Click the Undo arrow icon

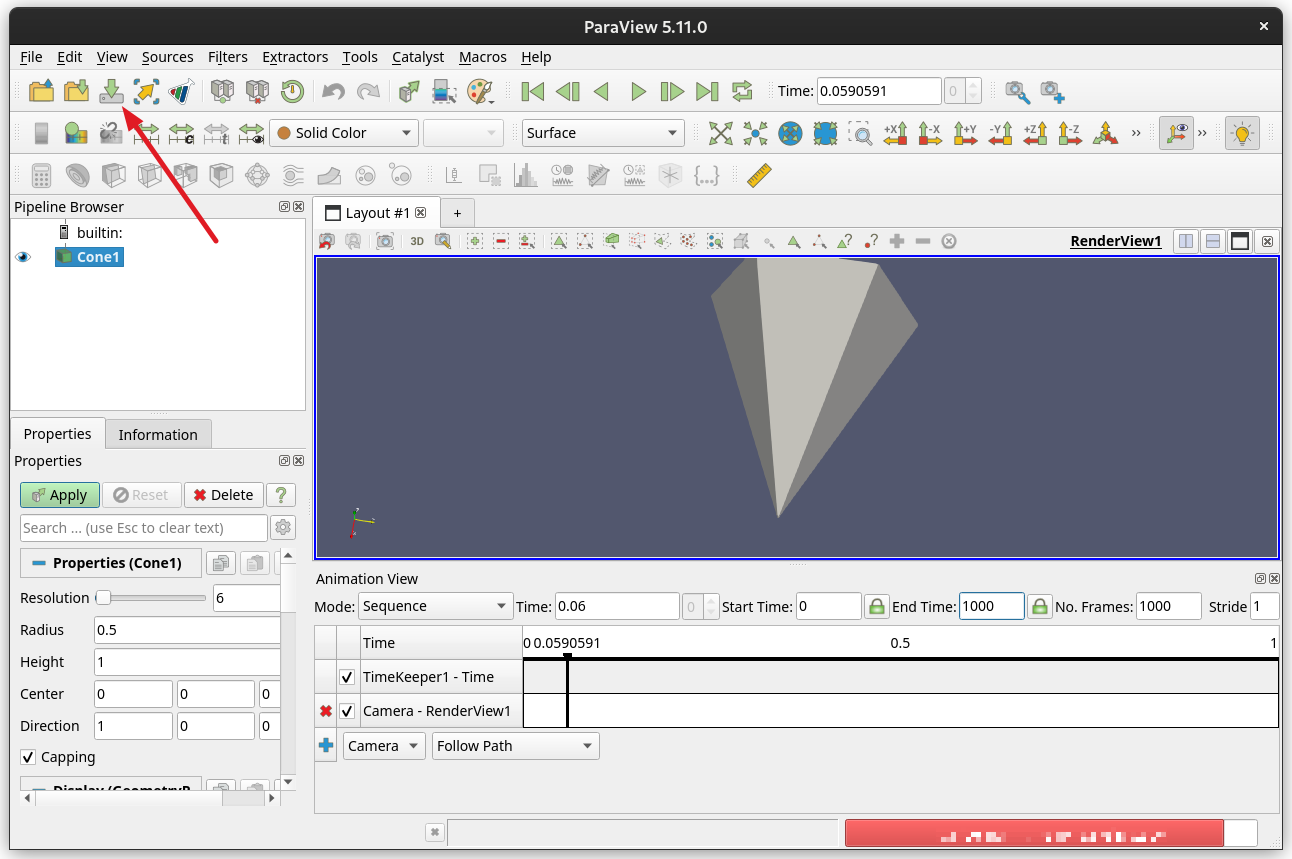pyautogui.click(x=333, y=92)
